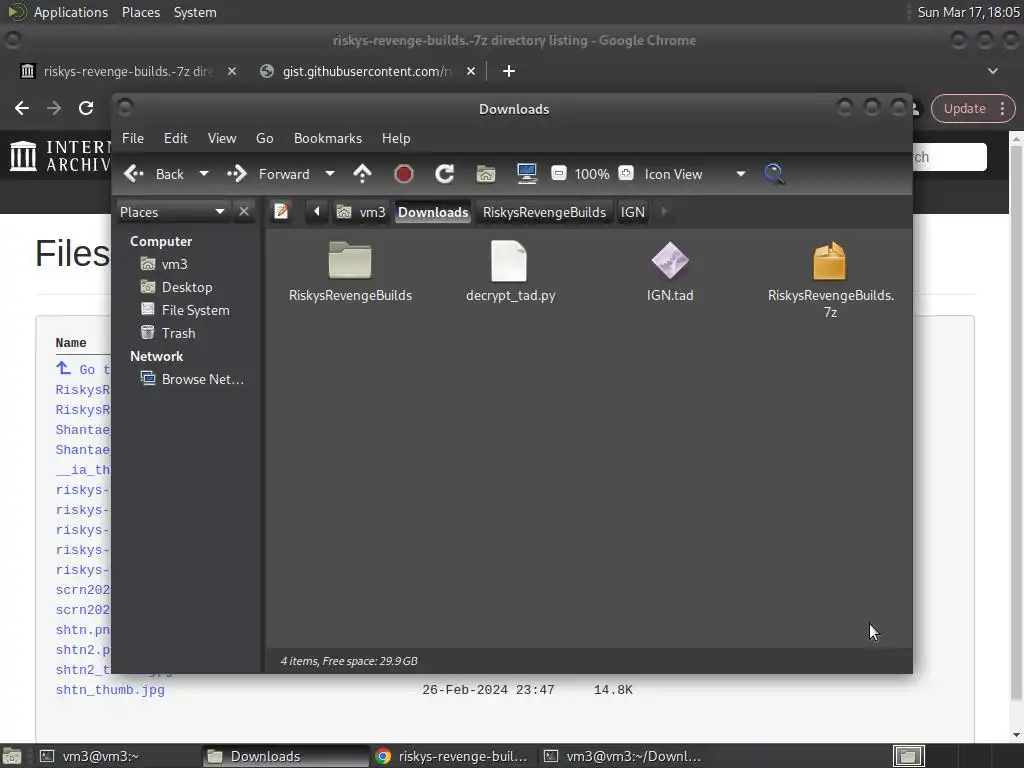This screenshot has height=768, width=1024.
Task: Click Internet Archive logo in Chrome
Action: pos(60,157)
